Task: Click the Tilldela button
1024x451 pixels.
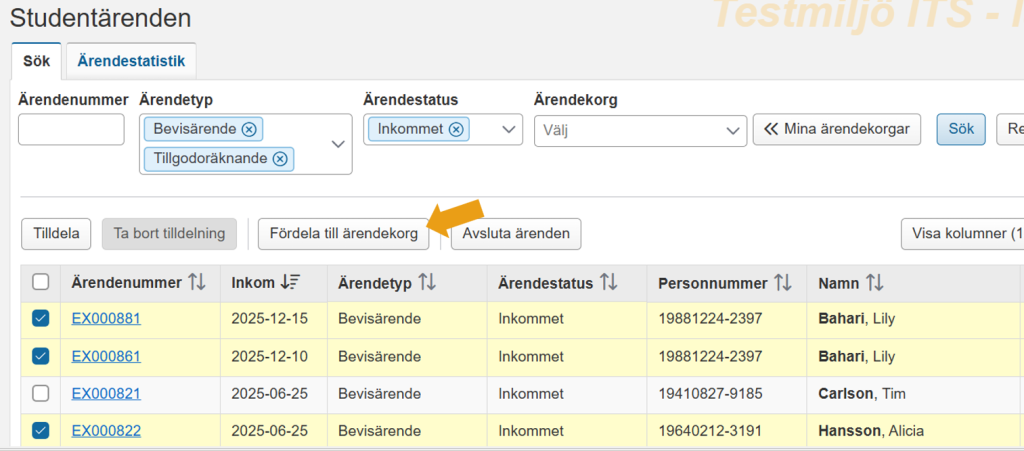Action: tap(56, 234)
